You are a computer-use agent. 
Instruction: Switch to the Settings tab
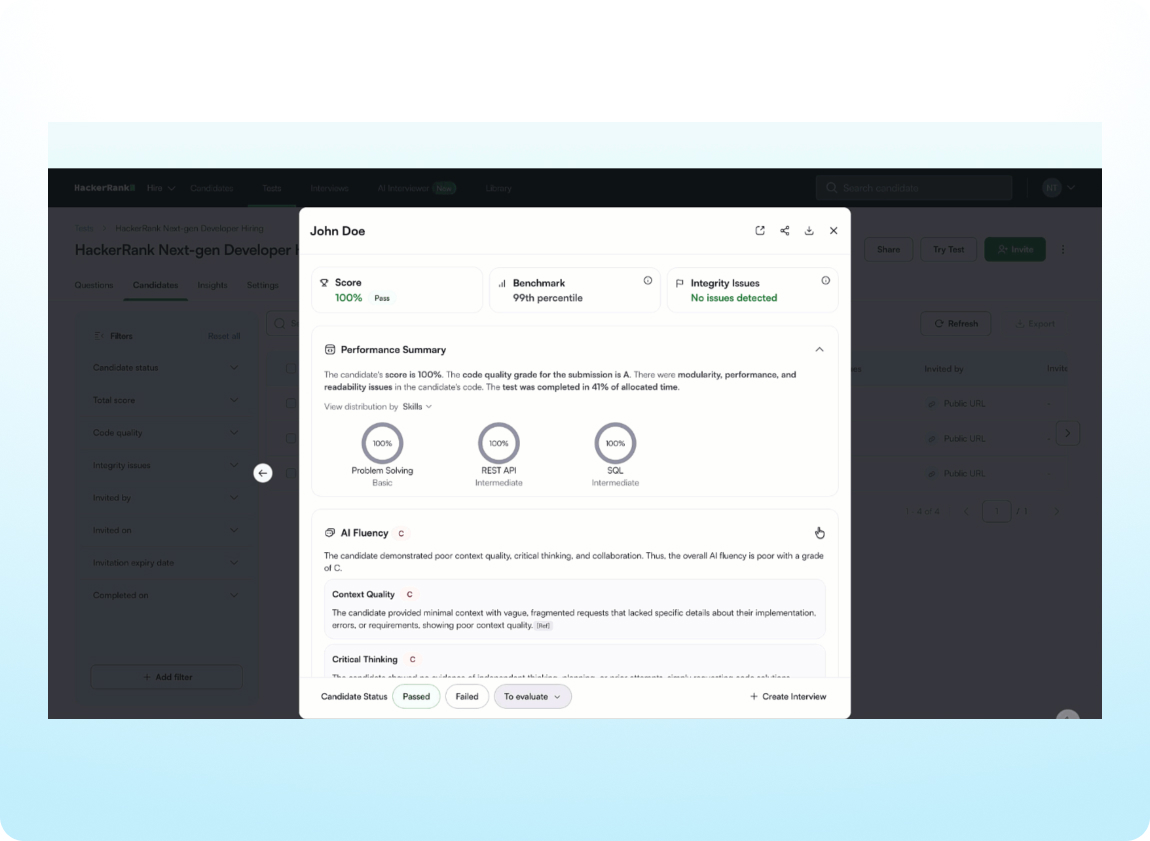[263, 285]
